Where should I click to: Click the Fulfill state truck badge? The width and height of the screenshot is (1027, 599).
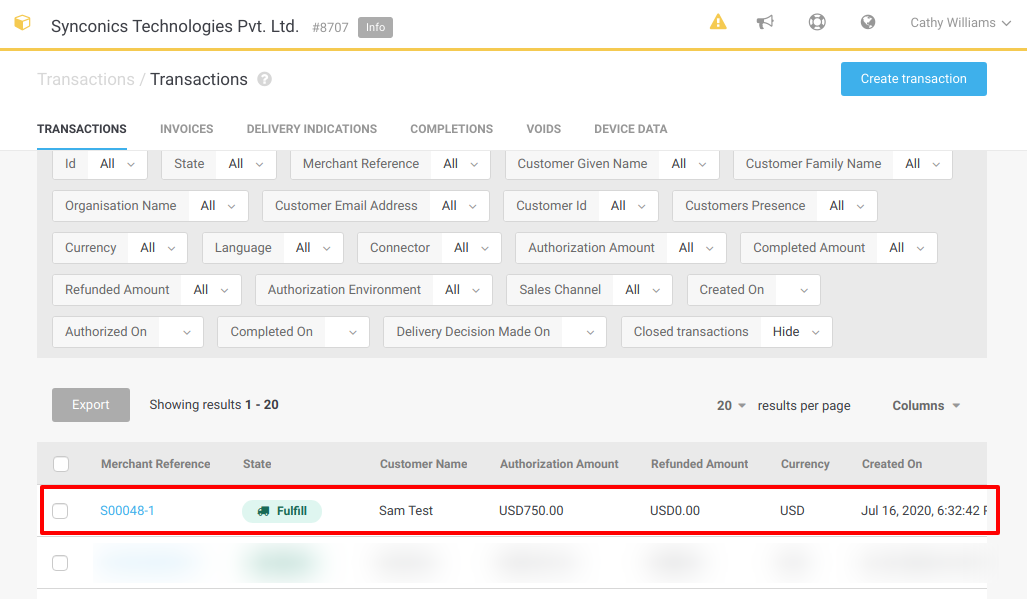click(x=282, y=511)
